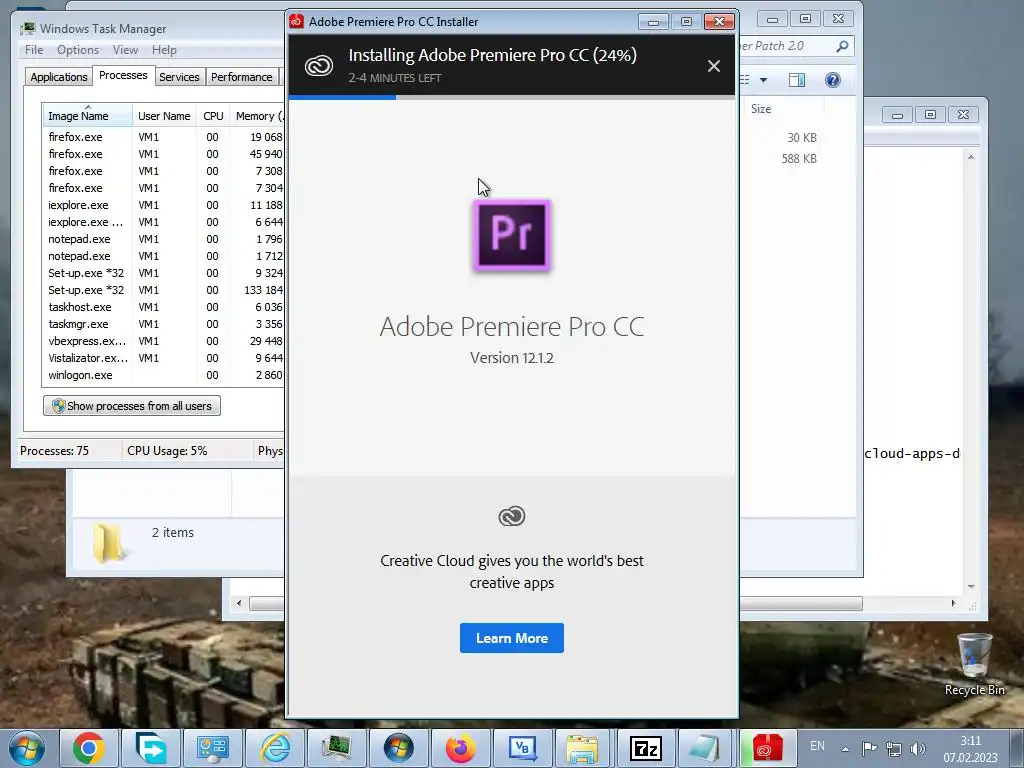The height and width of the screenshot is (768, 1024).
Task: Click the Notepad vertical scrollbar up arrow
Action: [971, 157]
